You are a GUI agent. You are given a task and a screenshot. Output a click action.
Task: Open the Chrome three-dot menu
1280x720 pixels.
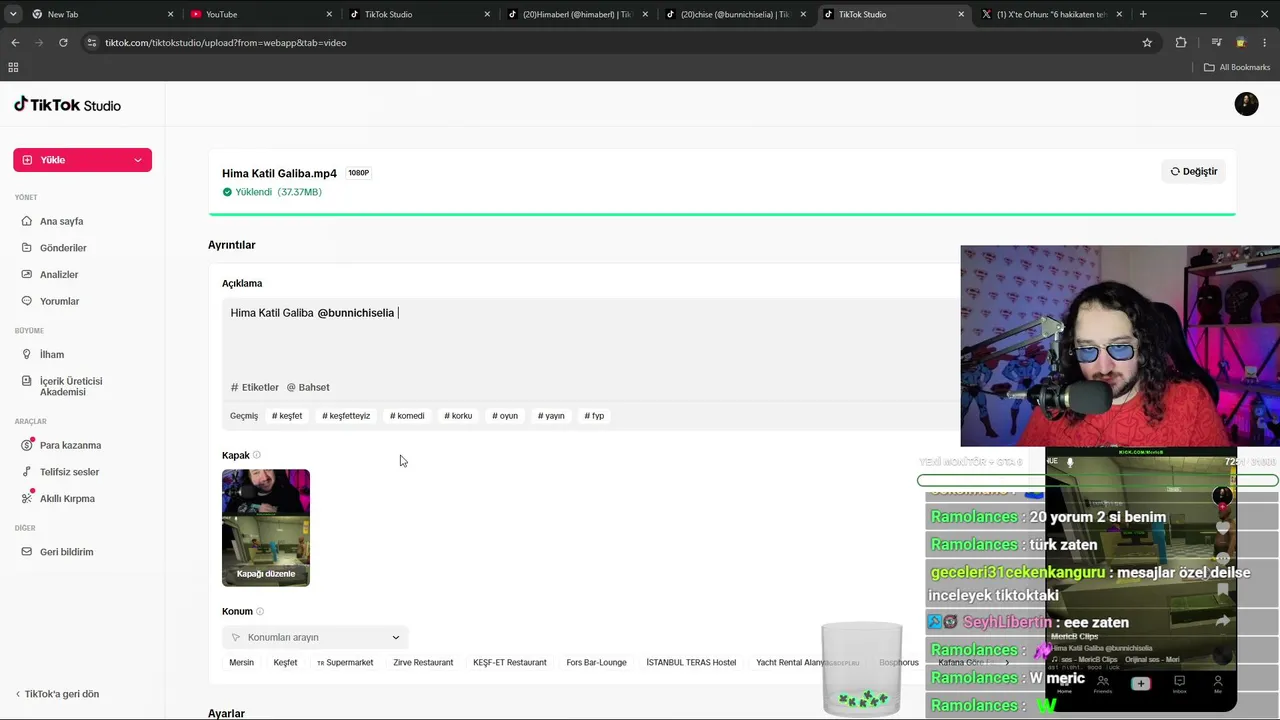[1265, 43]
